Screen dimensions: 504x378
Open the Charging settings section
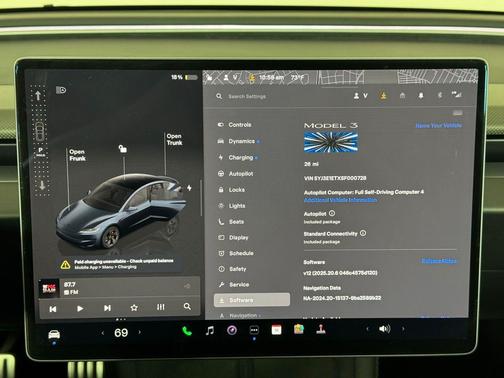pyautogui.click(x=238, y=157)
